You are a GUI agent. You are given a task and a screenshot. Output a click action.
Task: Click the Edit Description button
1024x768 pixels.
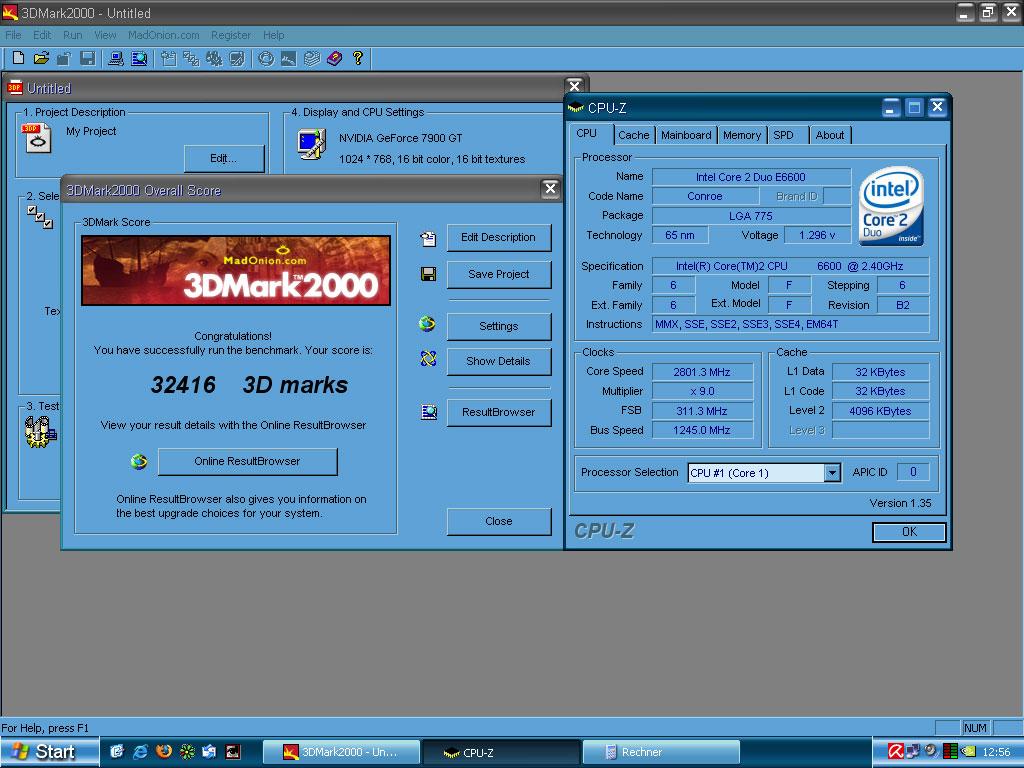(x=498, y=238)
